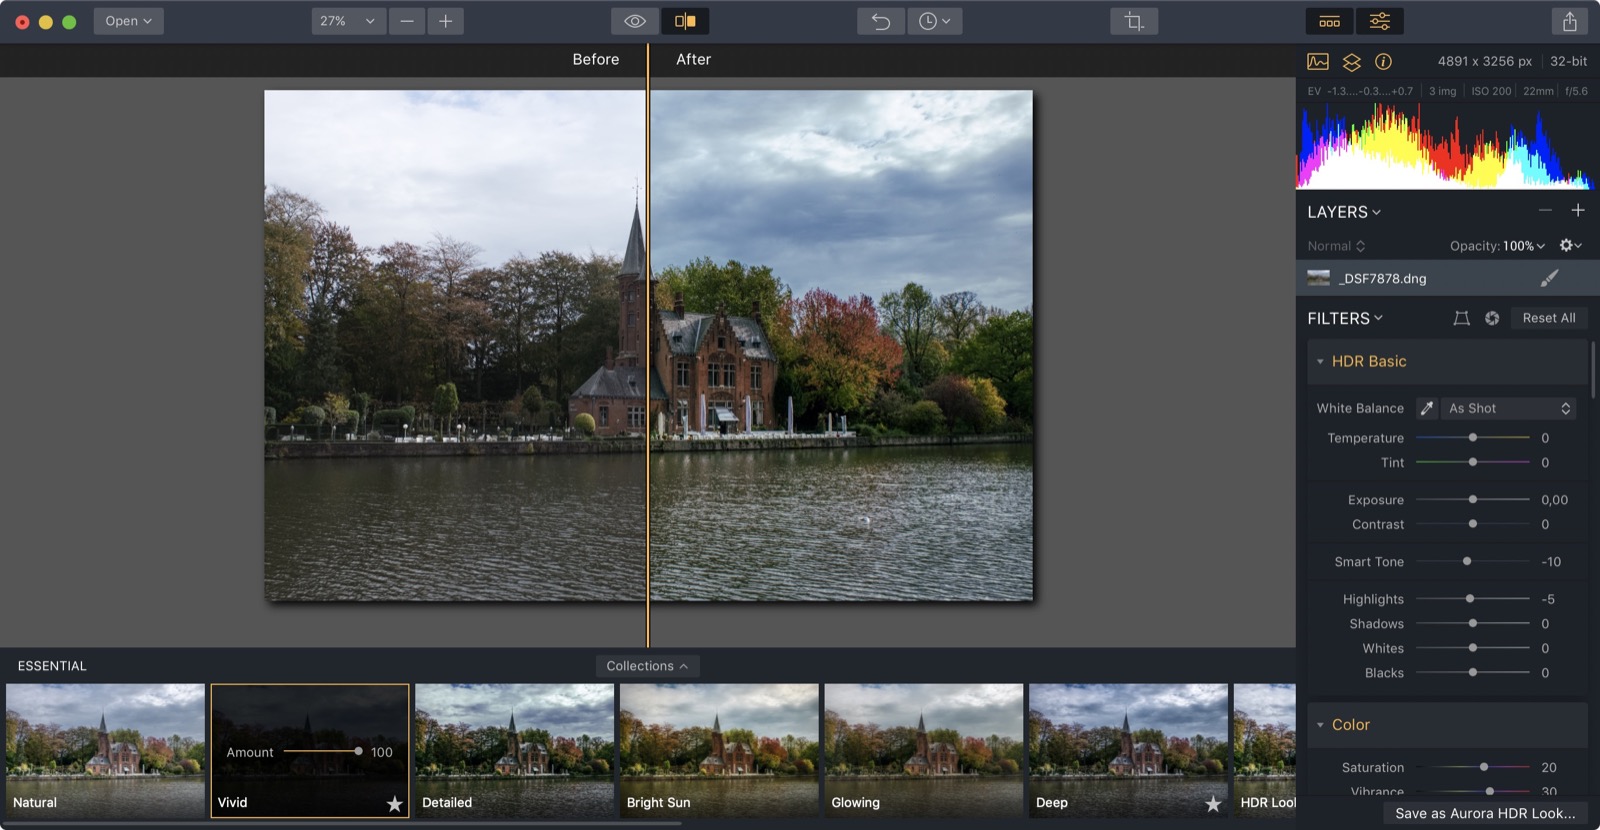1600x830 pixels.
Task: Adjust the Blacks slider
Action: point(1473,673)
